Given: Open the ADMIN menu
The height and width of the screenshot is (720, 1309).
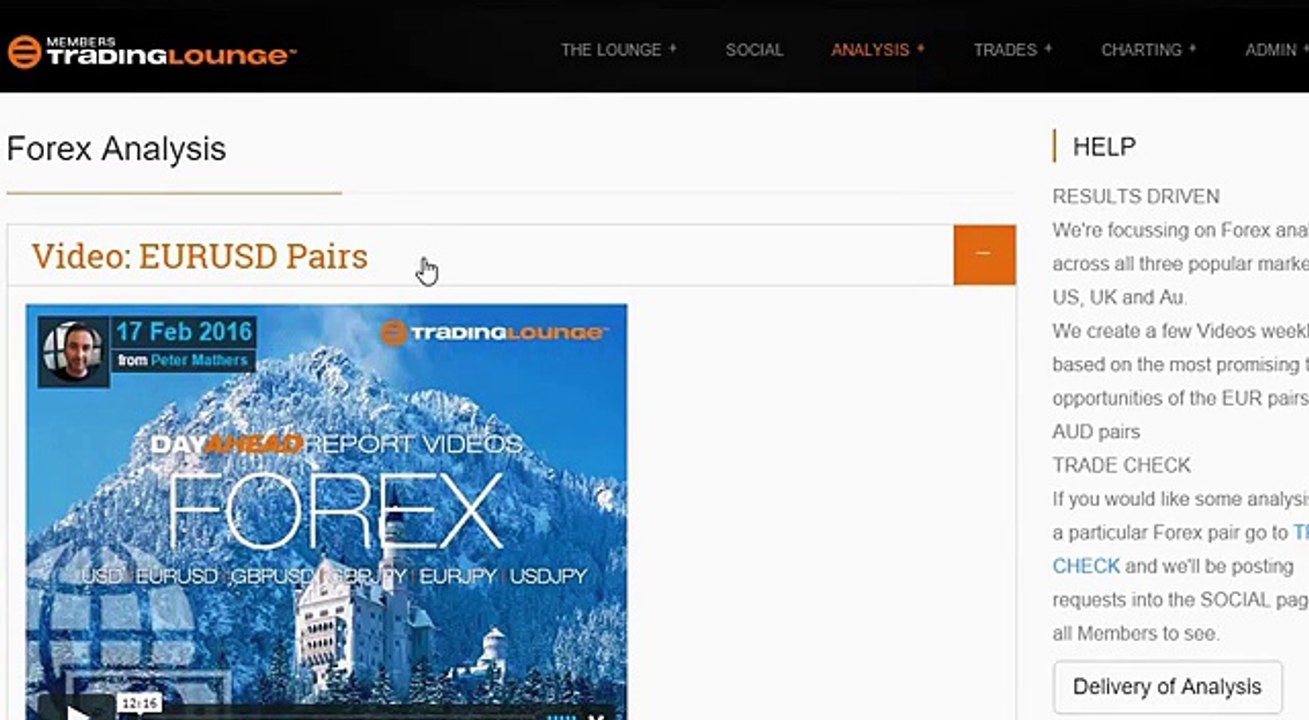Looking at the screenshot, I should 1276,49.
